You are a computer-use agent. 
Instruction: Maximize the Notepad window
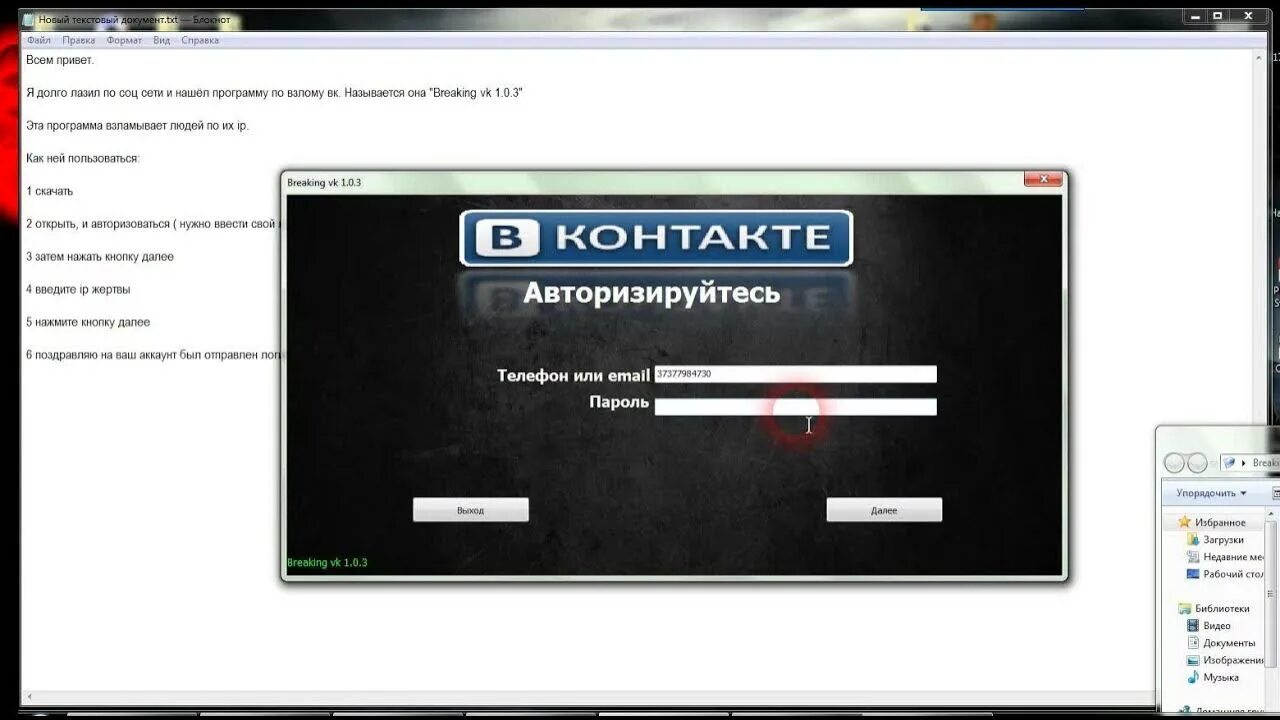pos(1218,16)
